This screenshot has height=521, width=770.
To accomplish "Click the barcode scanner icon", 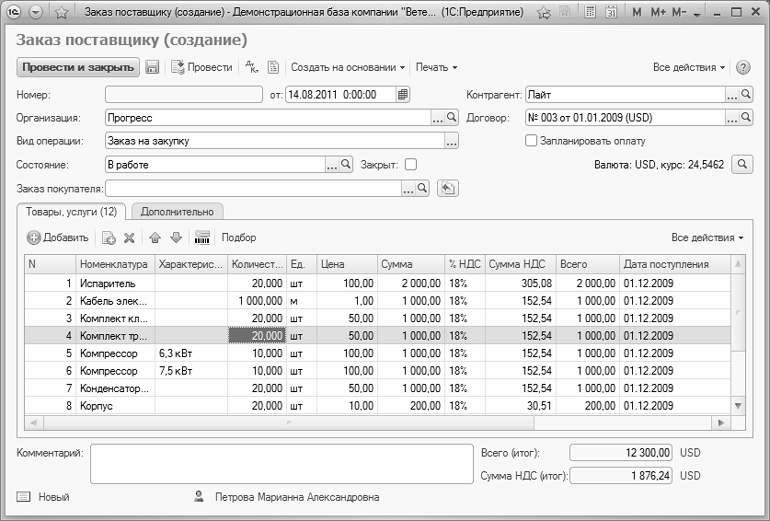I will coord(202,238).
